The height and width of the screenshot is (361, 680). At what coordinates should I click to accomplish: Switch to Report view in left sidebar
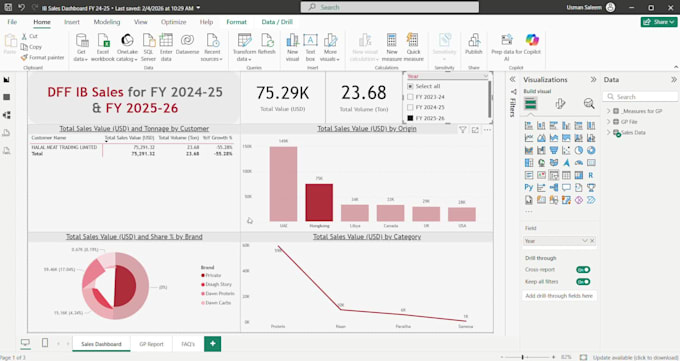(7, 80)
